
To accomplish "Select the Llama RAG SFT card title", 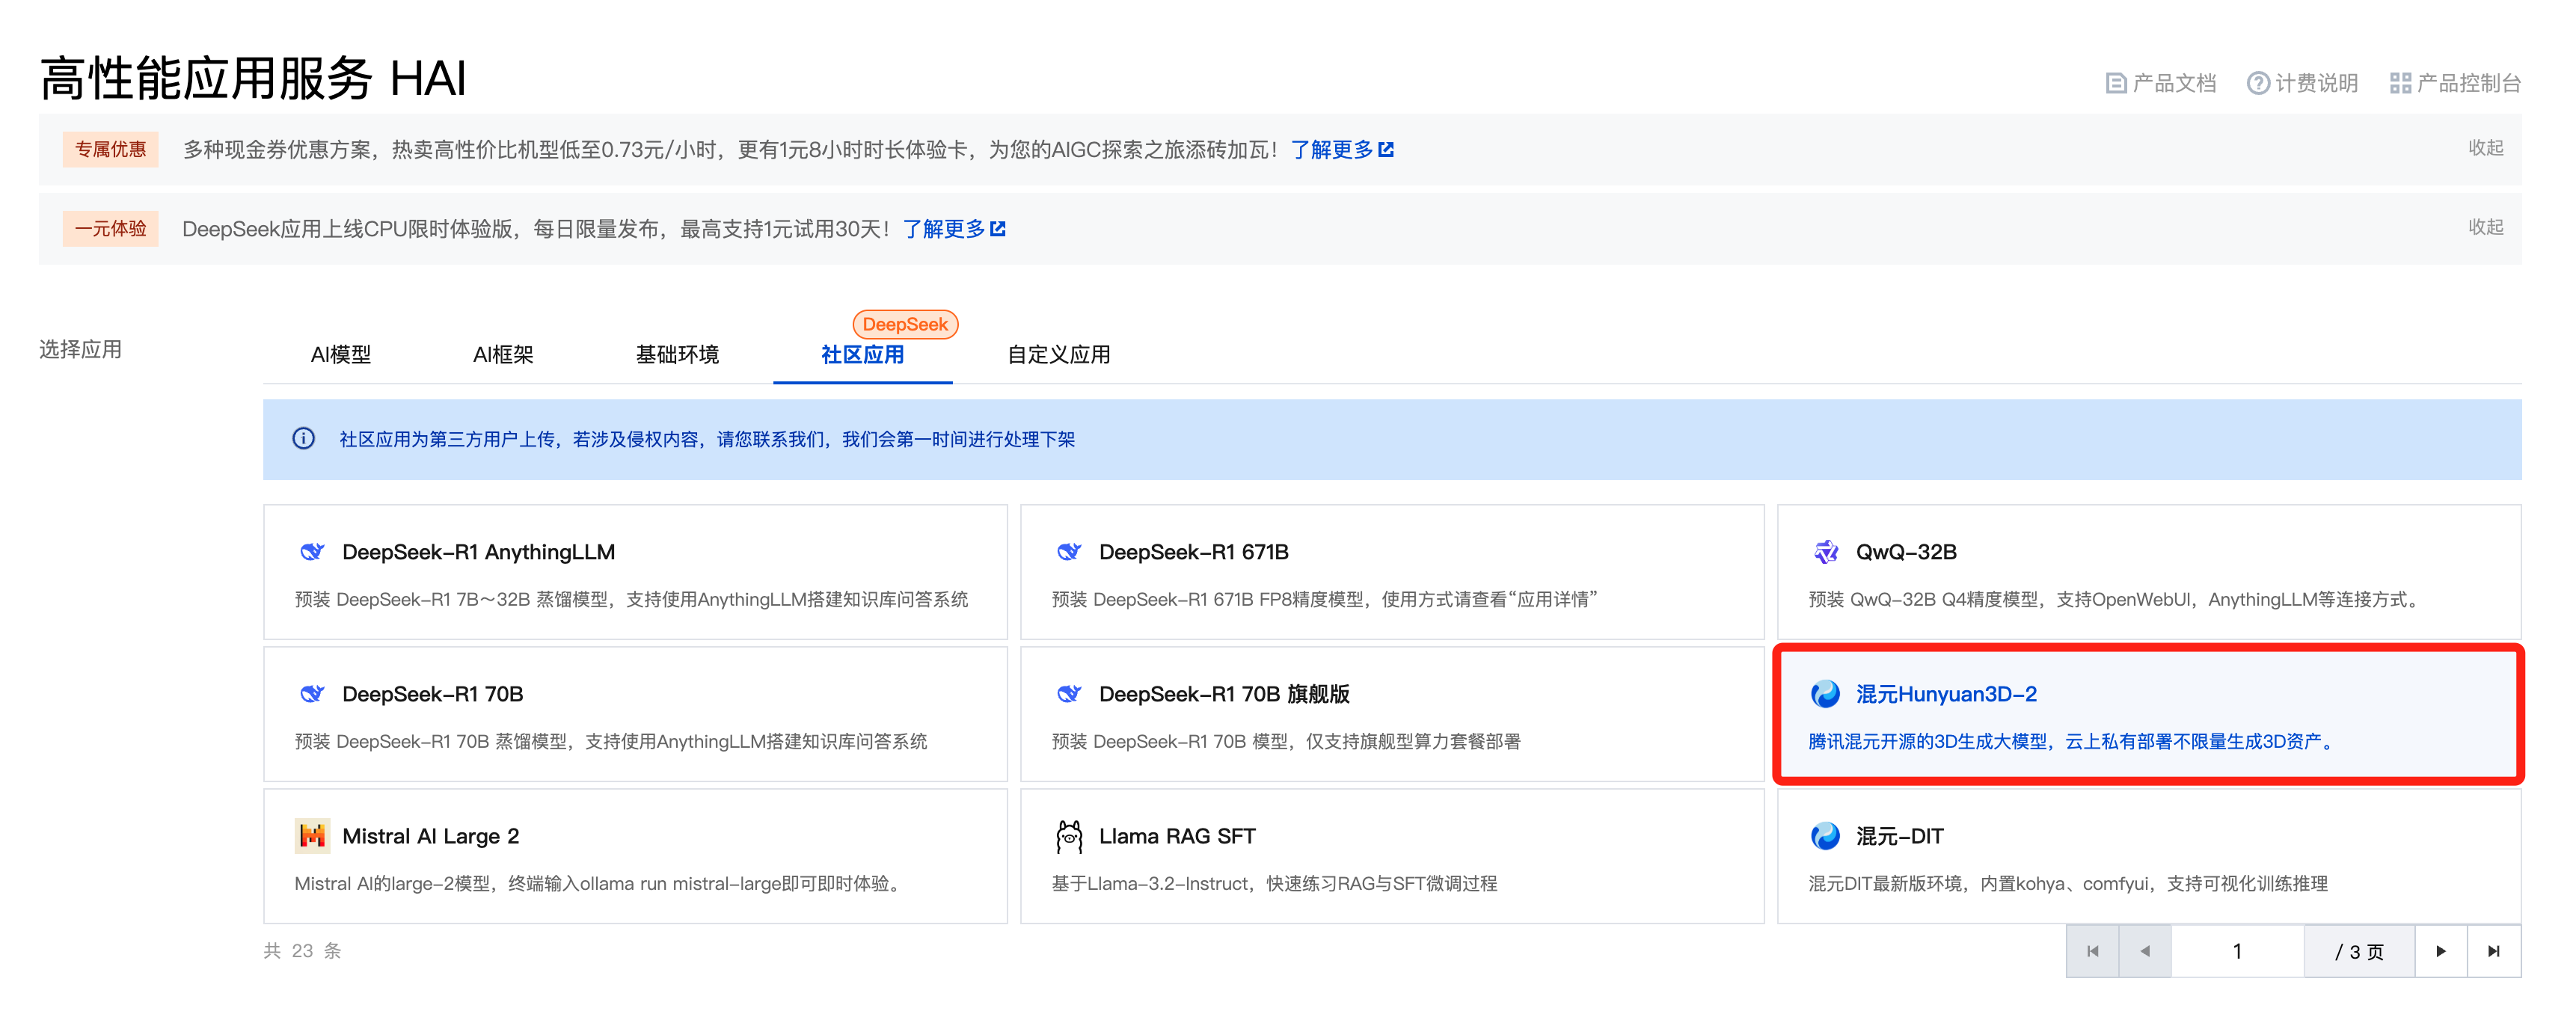I will (x=1177, y=835).
